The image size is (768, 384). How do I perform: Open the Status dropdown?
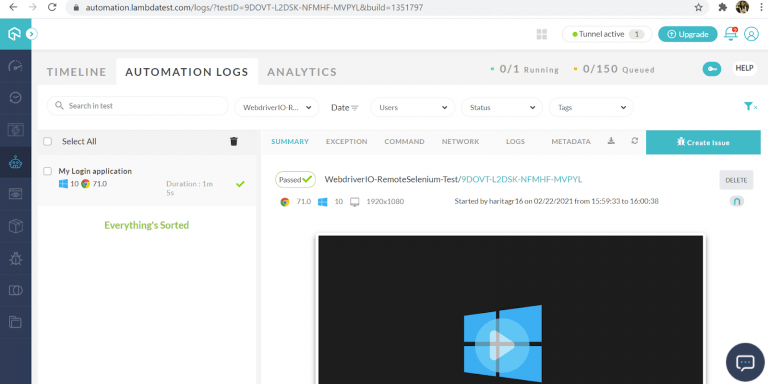pos(502,107)
